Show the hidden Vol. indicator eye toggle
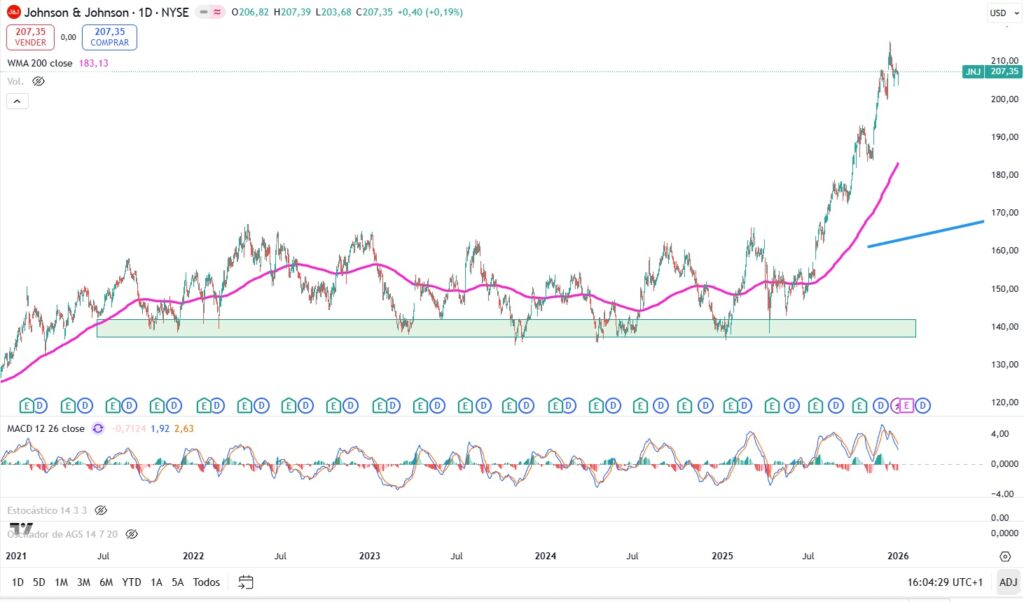 click(x=37, y=81)
